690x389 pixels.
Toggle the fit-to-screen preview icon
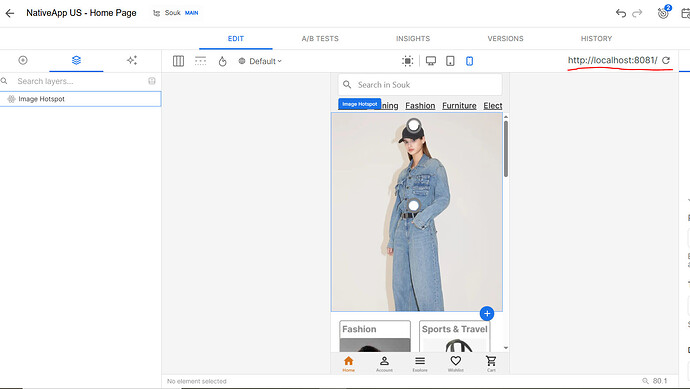[407, 61]
